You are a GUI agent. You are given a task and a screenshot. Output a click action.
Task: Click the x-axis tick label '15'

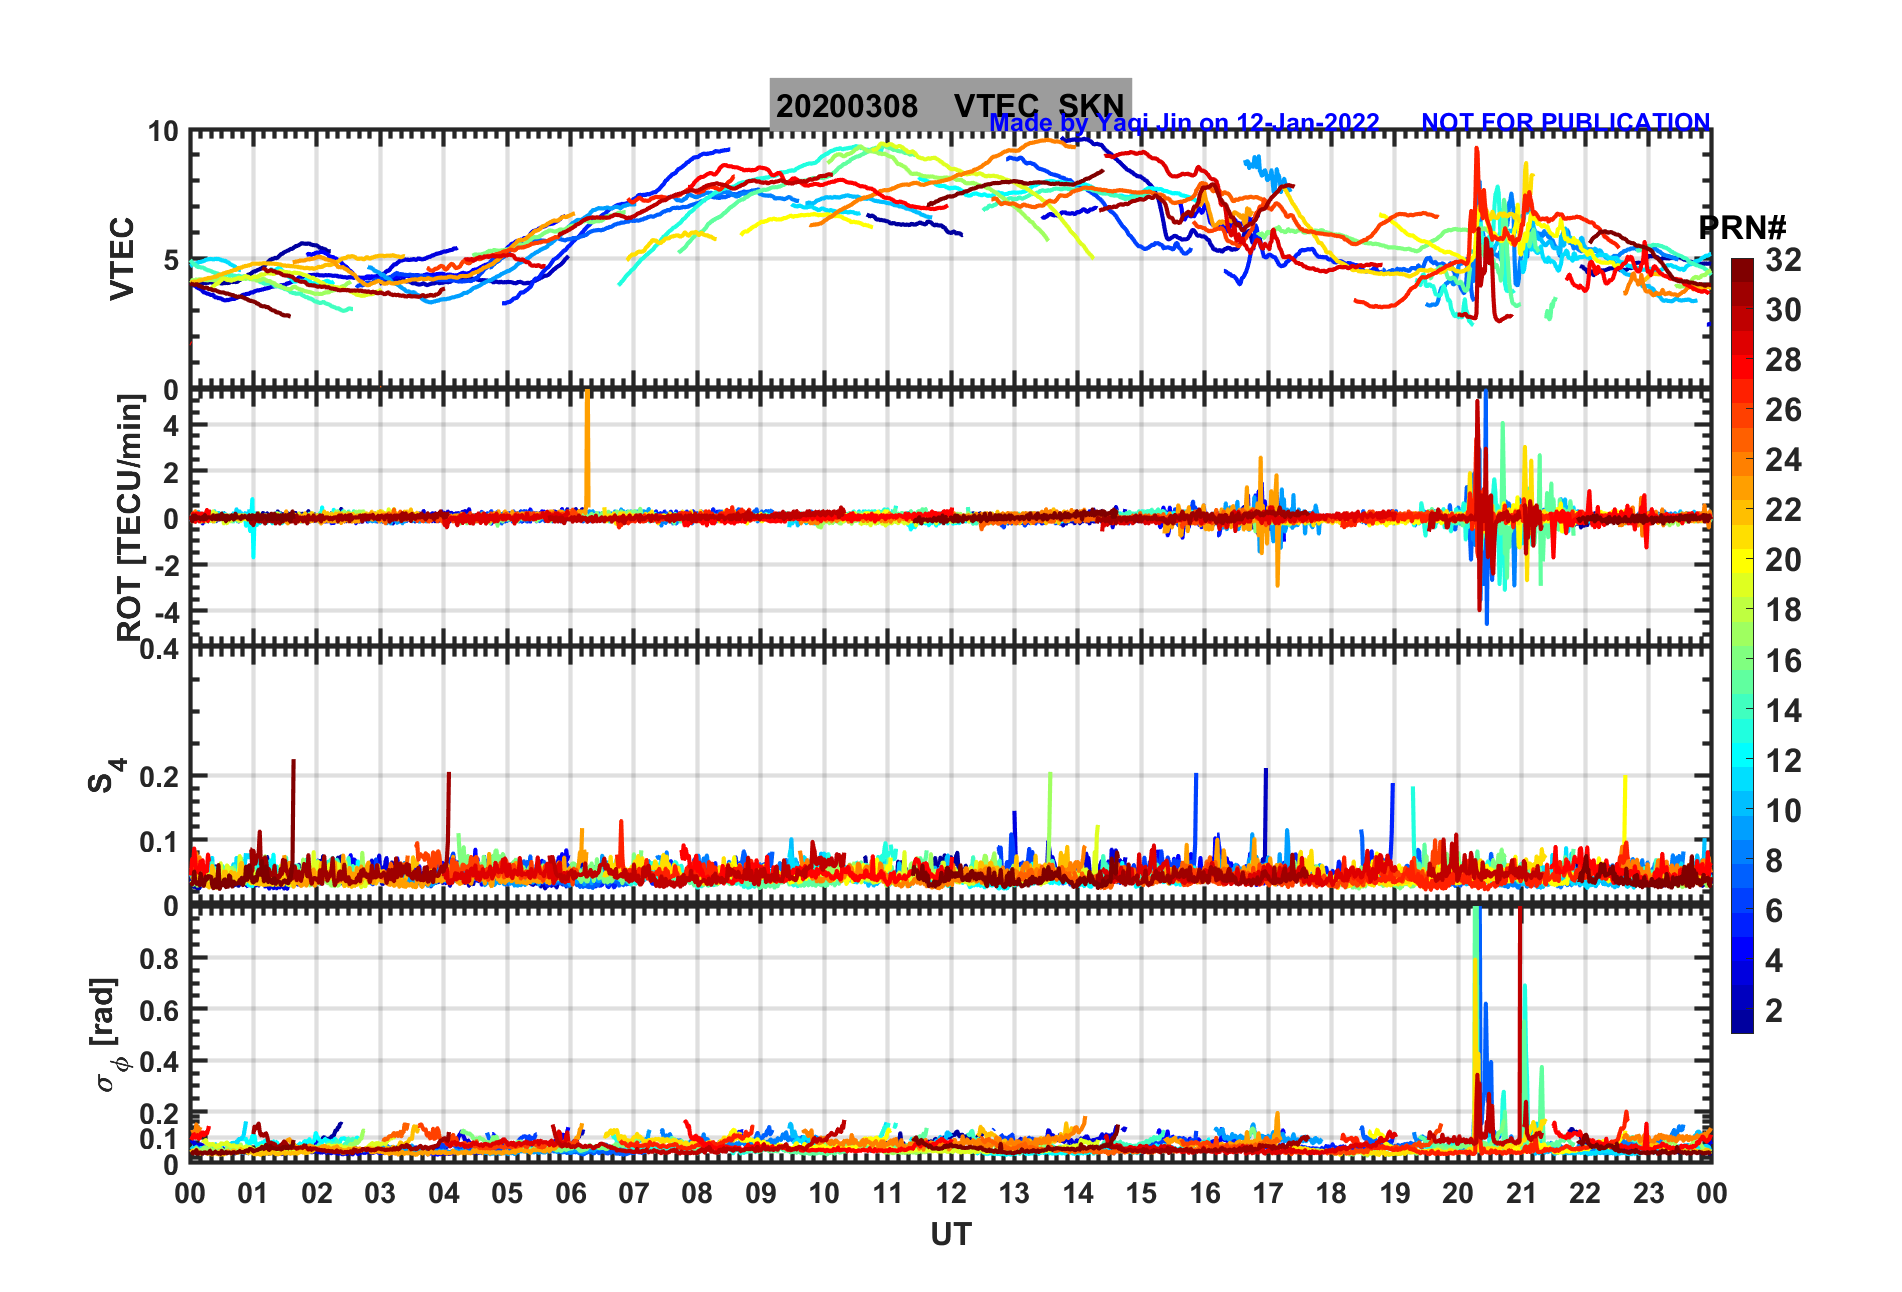(1141, 1193)
